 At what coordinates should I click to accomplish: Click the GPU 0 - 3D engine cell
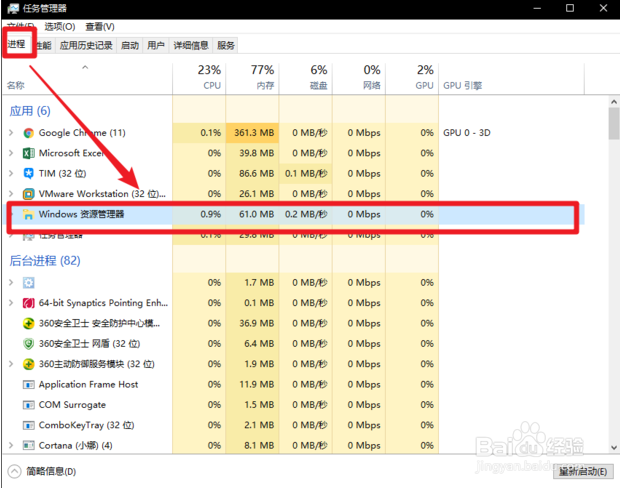467,133
